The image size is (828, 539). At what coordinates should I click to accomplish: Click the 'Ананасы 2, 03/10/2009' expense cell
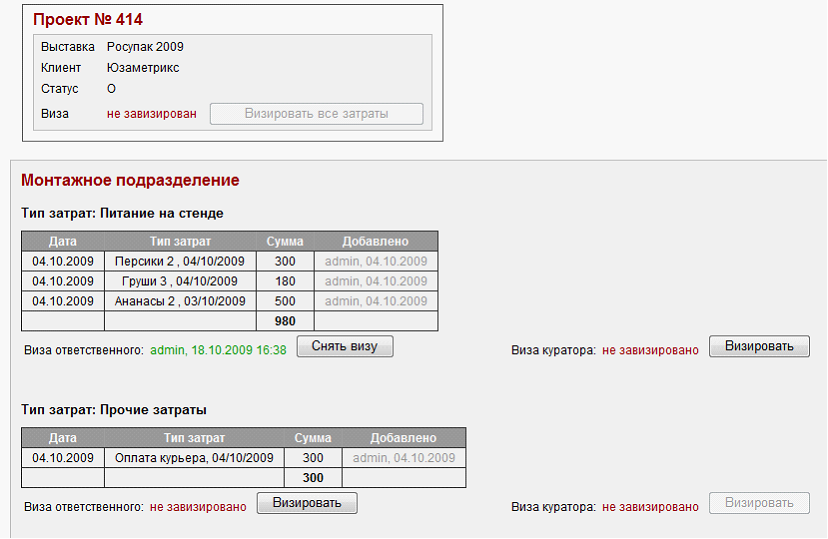click(180, 301)
